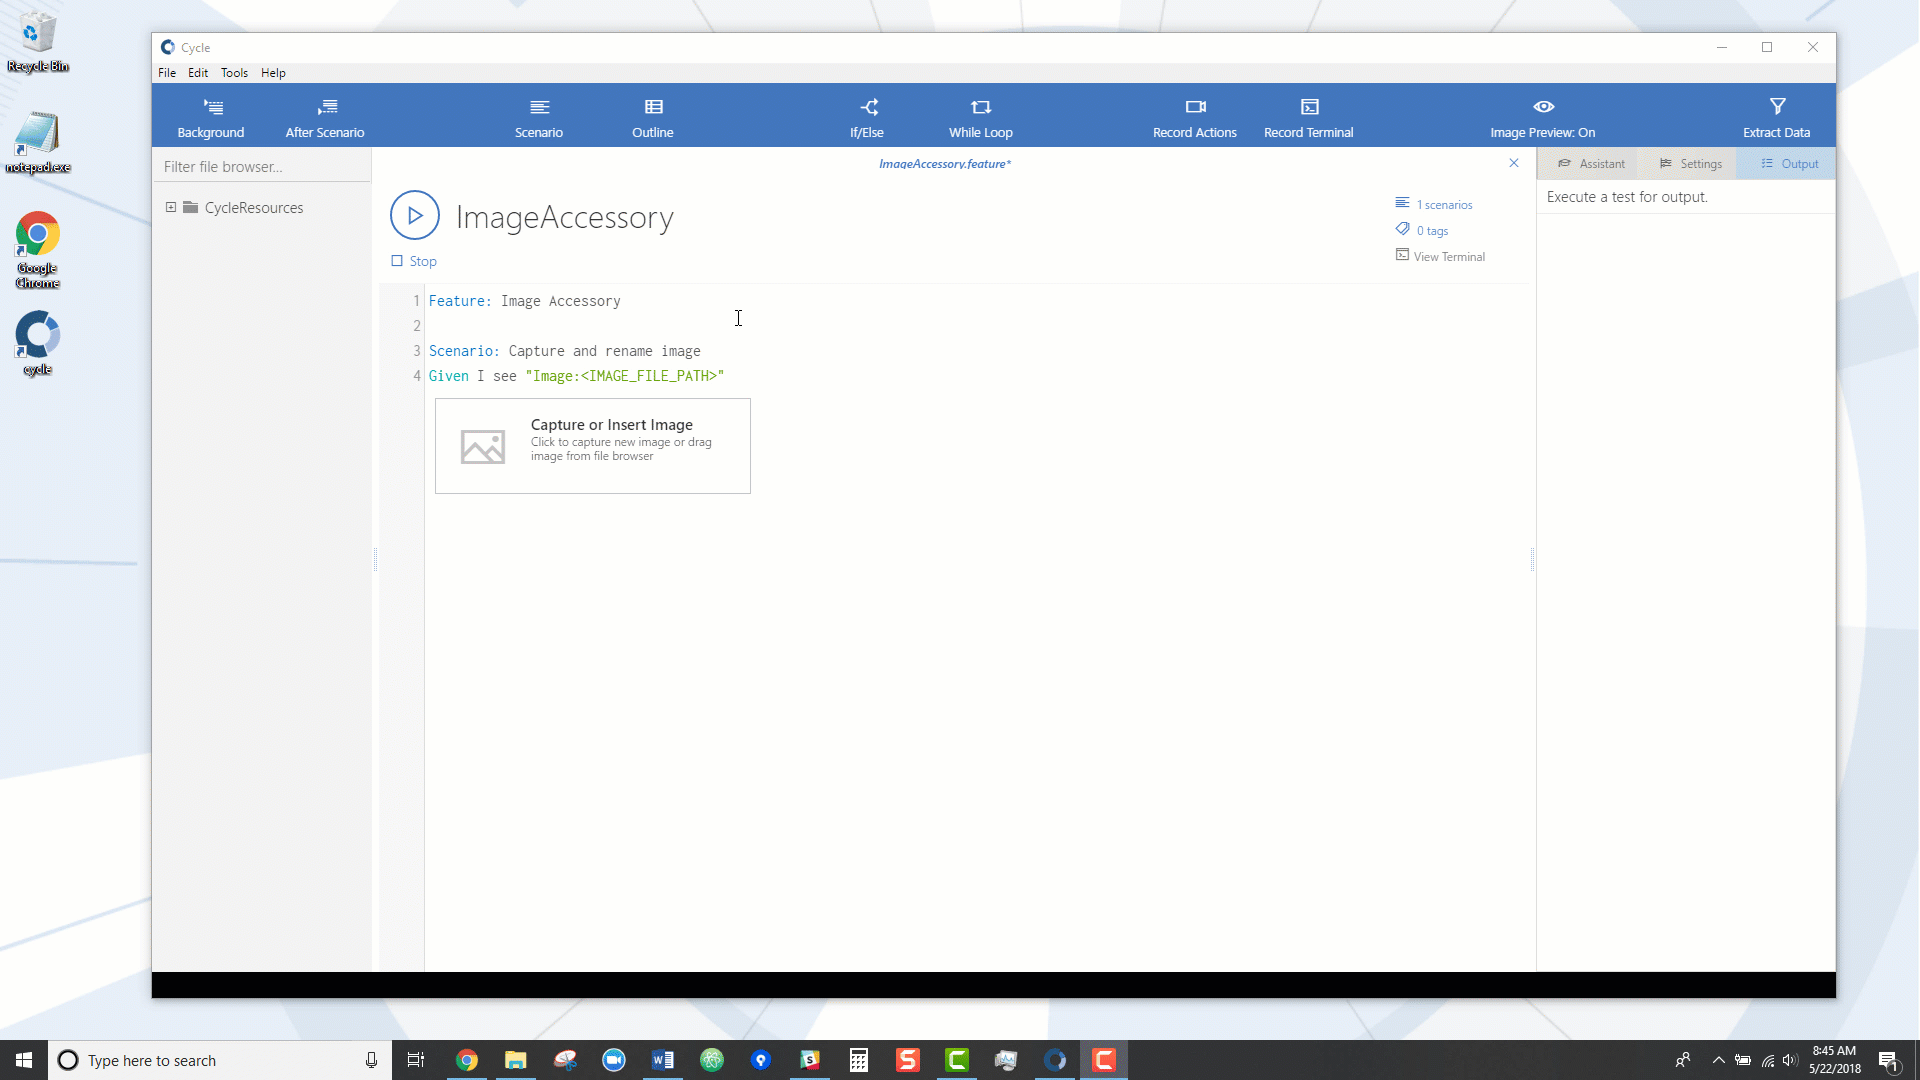Viewport: 1920px width, 1080px height.
Task: Insert a Scenario Outline
Action: [653, 117]
